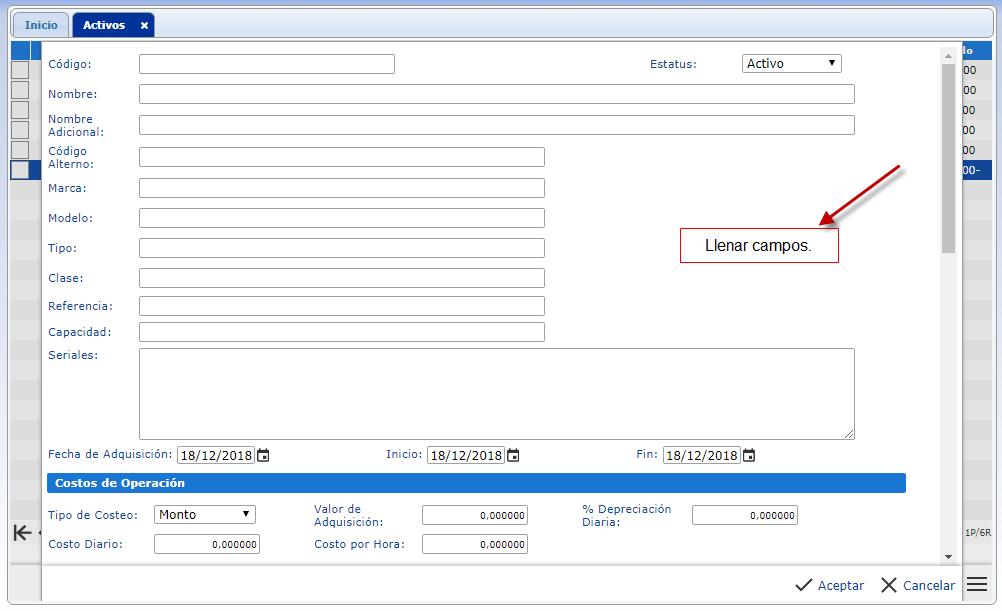
Task: Switch to the Inicio tab
Action: coord(41,25)
